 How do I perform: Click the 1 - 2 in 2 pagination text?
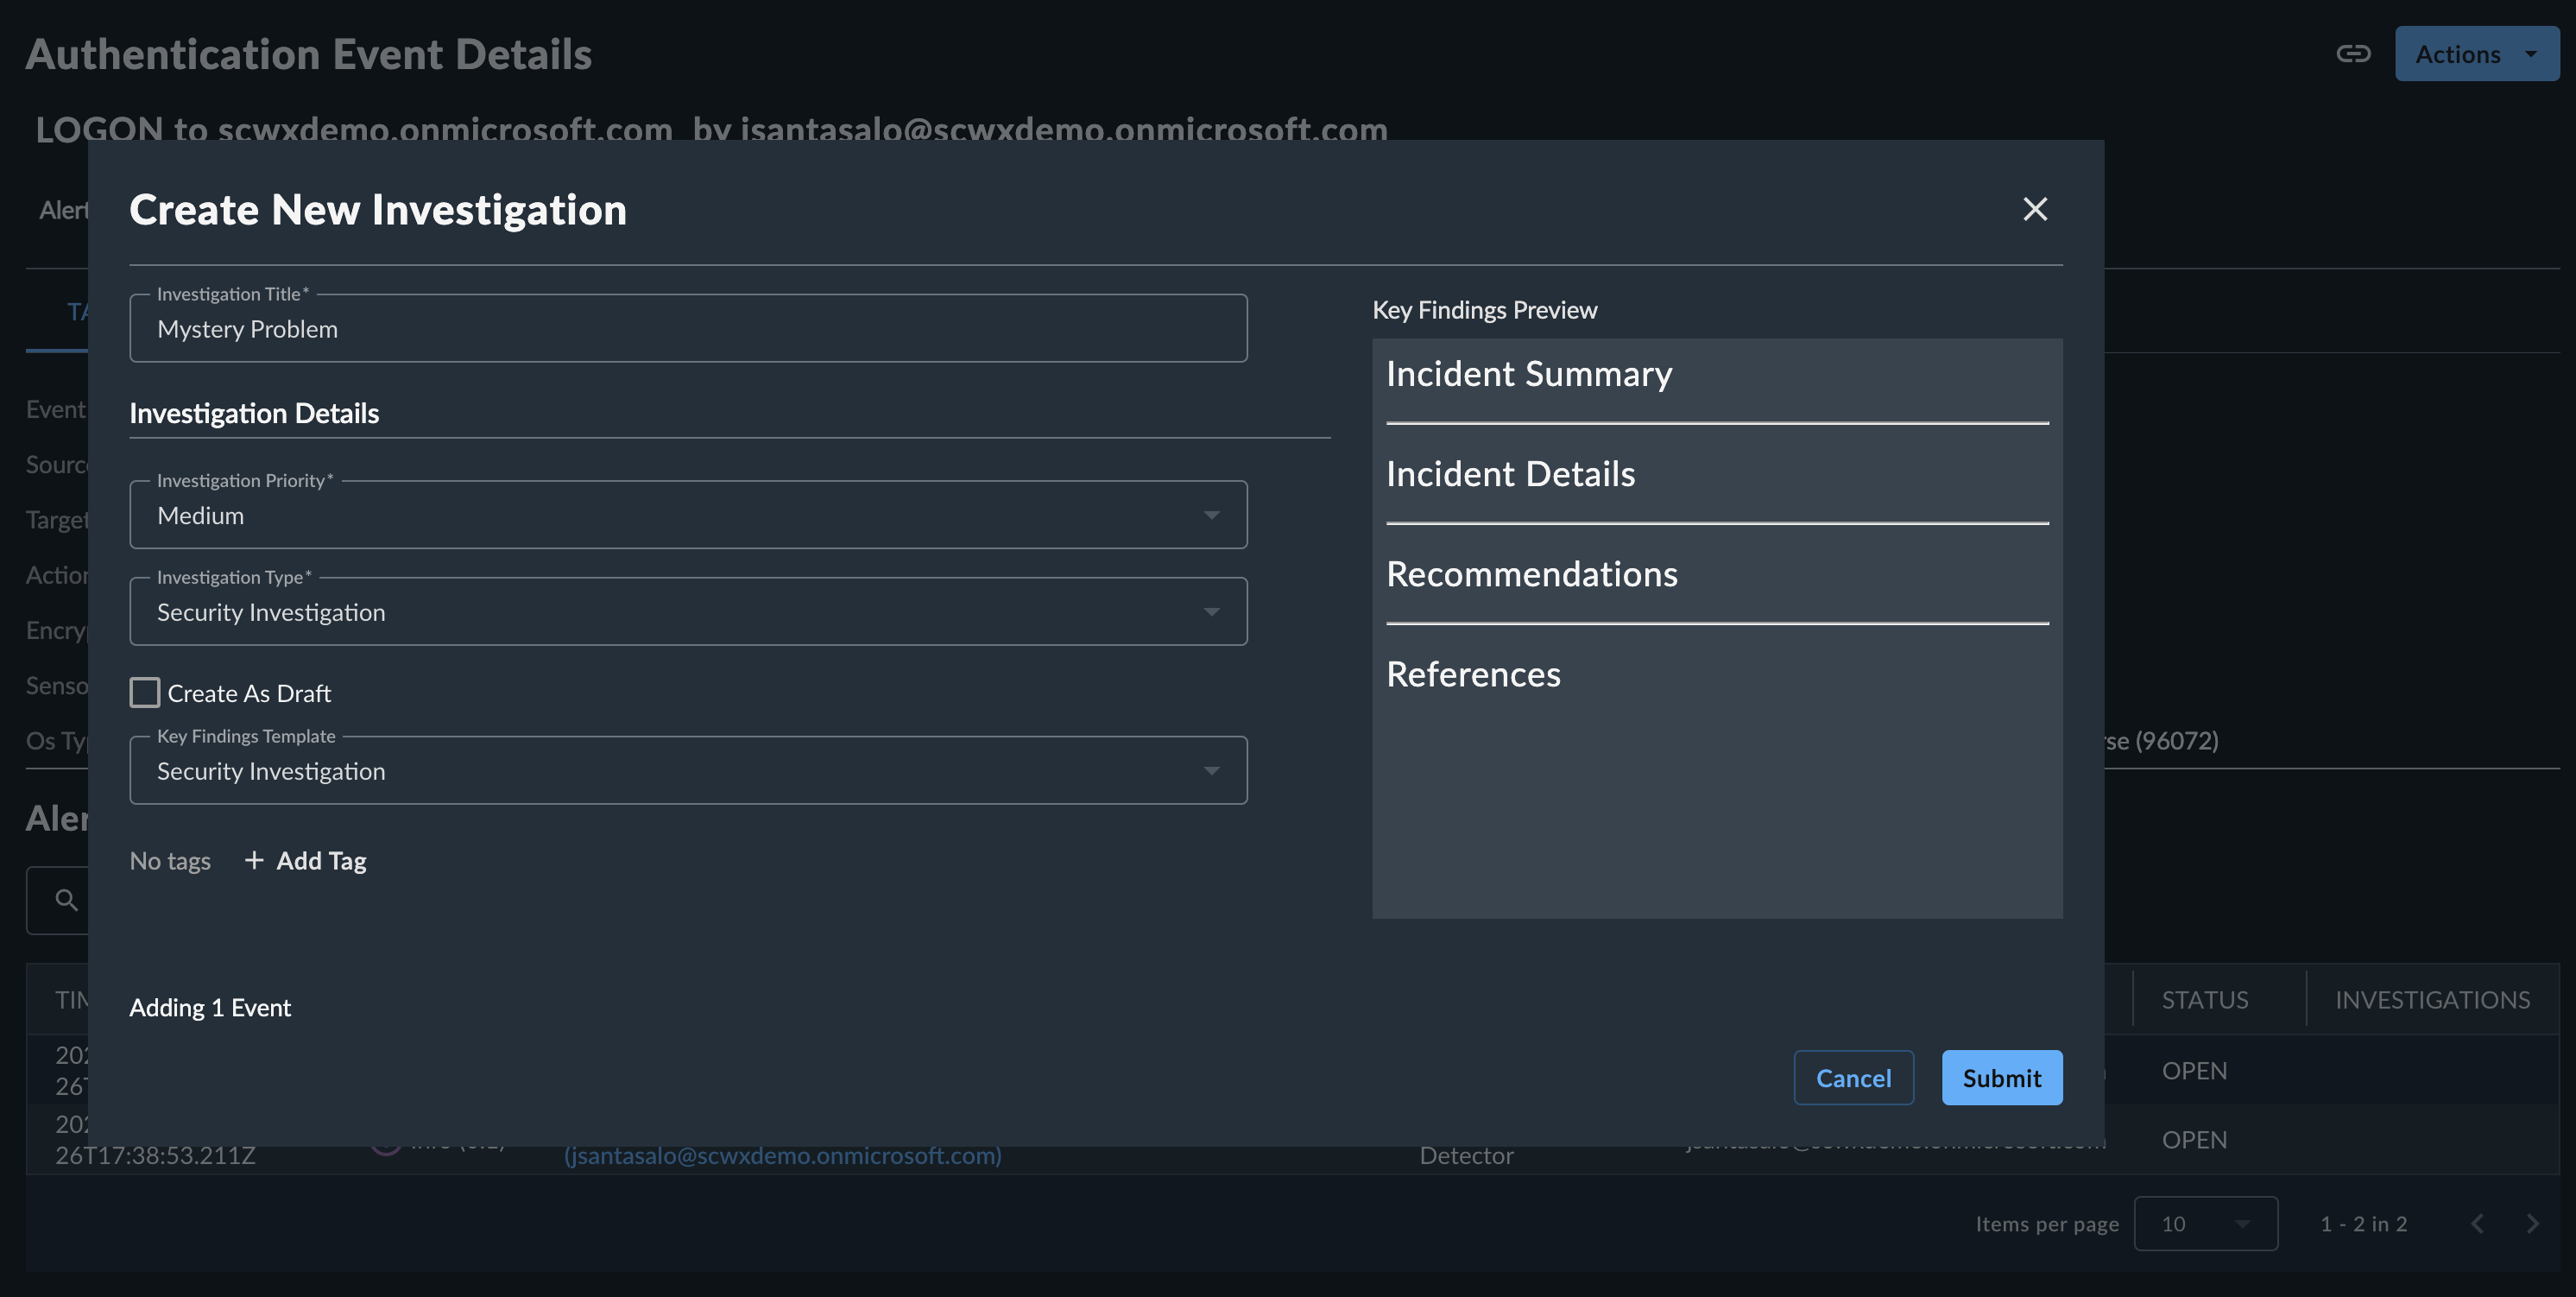pyautogui.click(x=2363, y=1224)
